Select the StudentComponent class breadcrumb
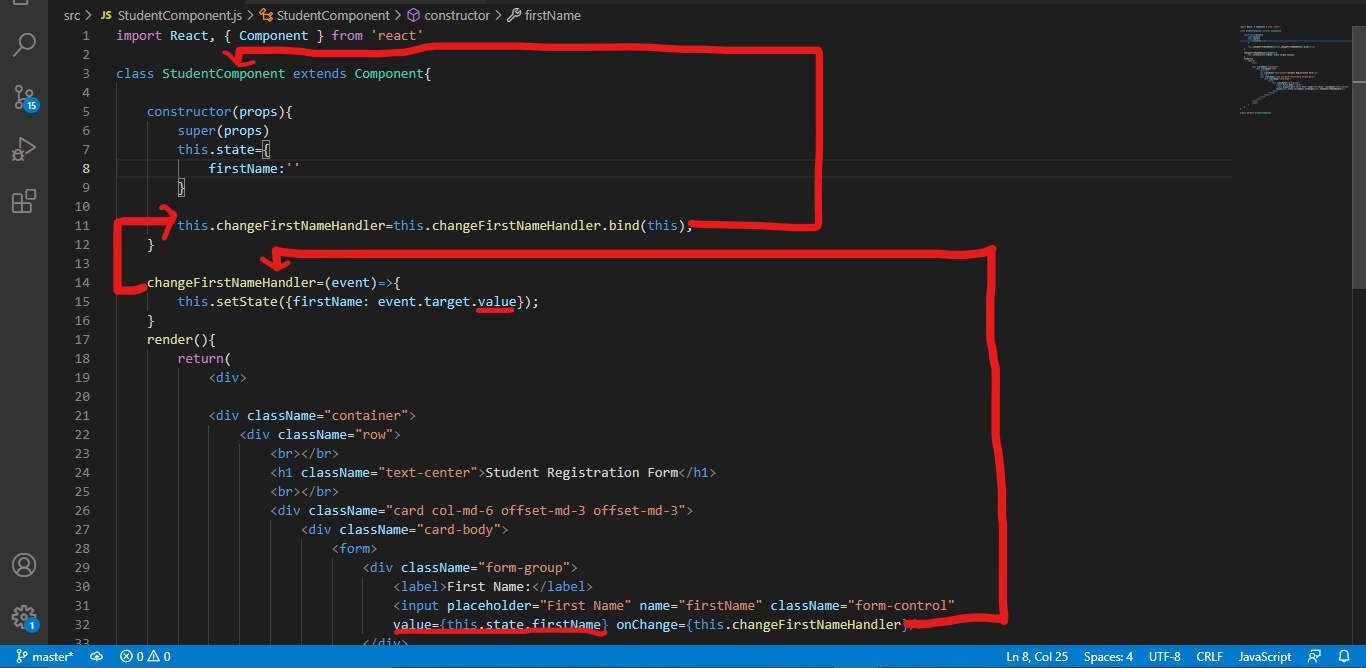The width and height of the screenshot is (1366, 668). (x=331, y=15)
